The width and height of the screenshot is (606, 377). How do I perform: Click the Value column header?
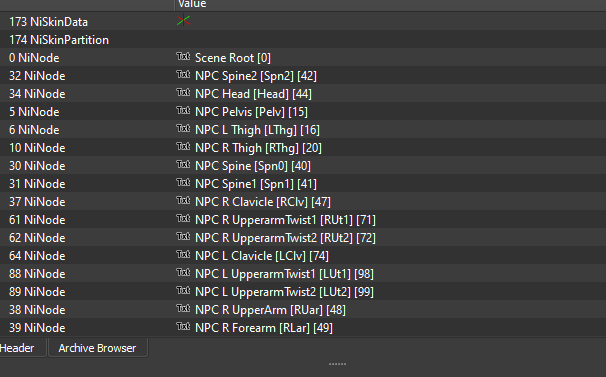tap(390, 5)
